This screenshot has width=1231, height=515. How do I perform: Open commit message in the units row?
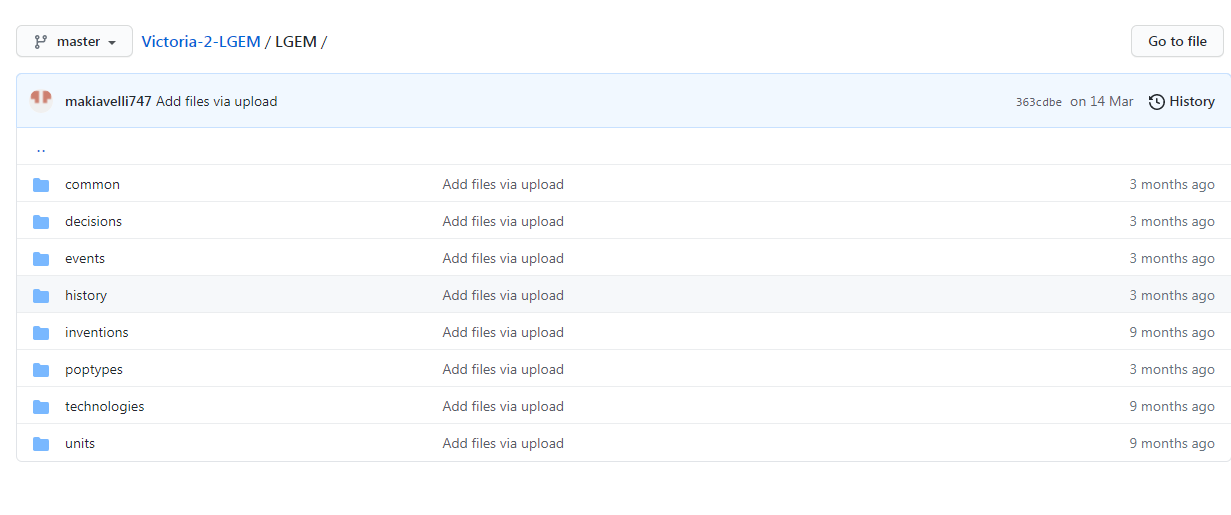click(503, 443)
